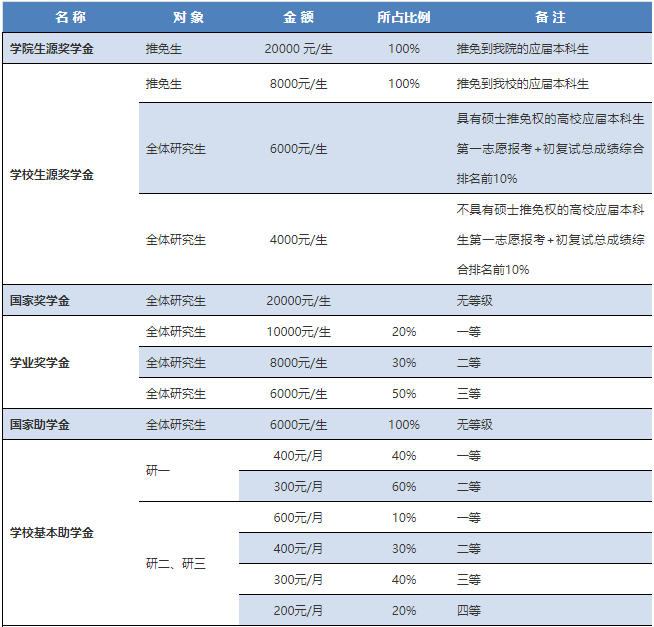Screen dimensions: 654x627
Task: Click the 对象 column header
Action: pyautogui.click(x=189, y=17)
